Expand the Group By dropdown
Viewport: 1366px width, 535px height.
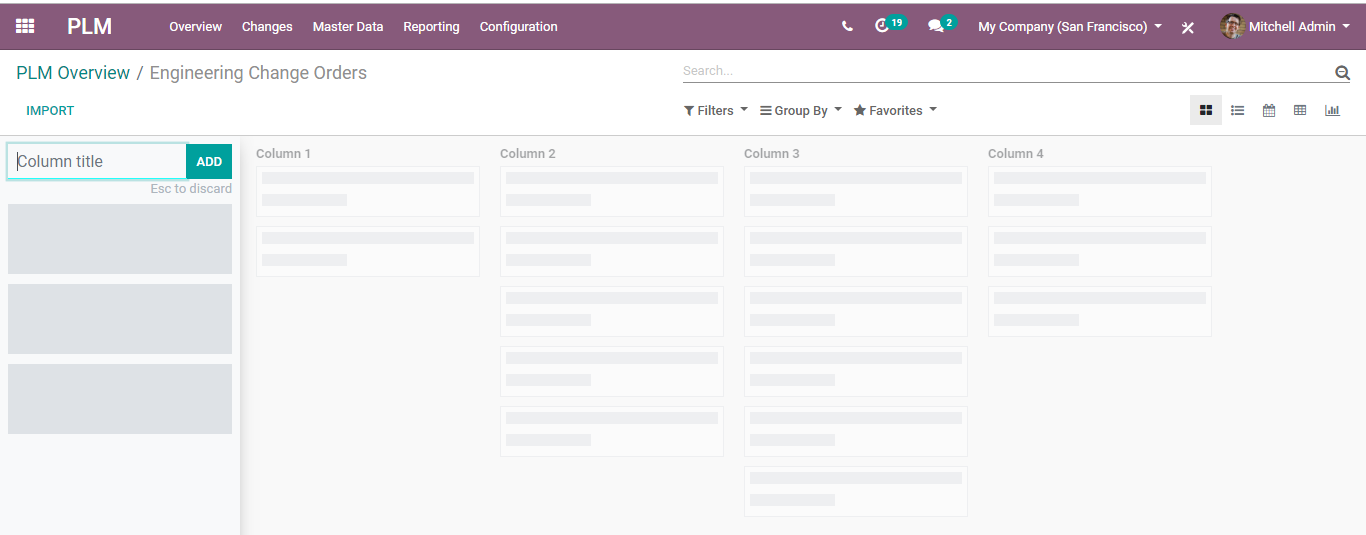coord(801,111)
